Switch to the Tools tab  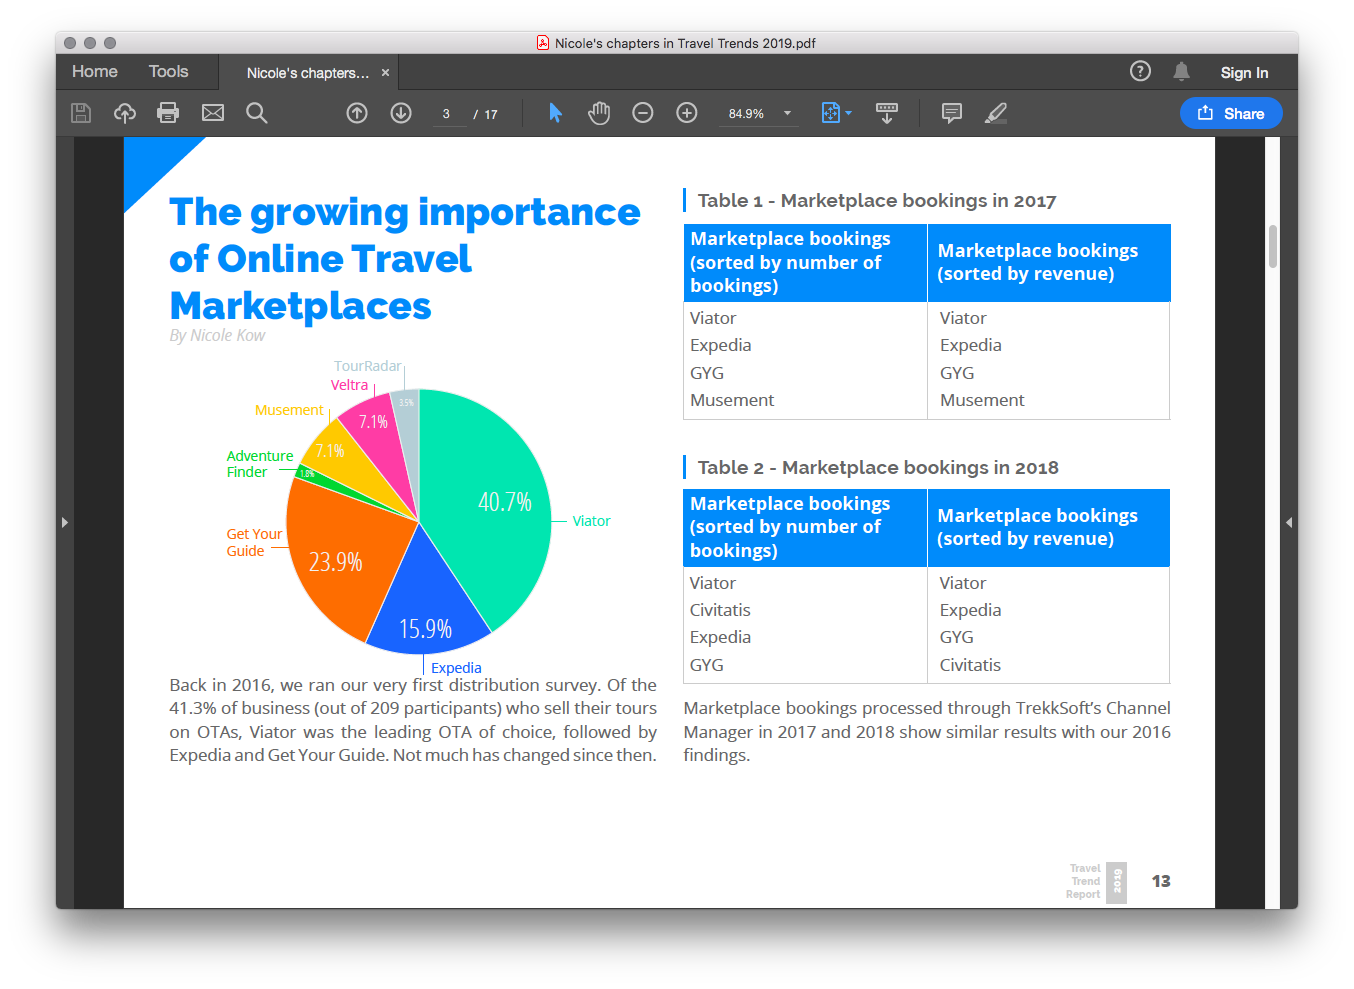tap(168, 72)
